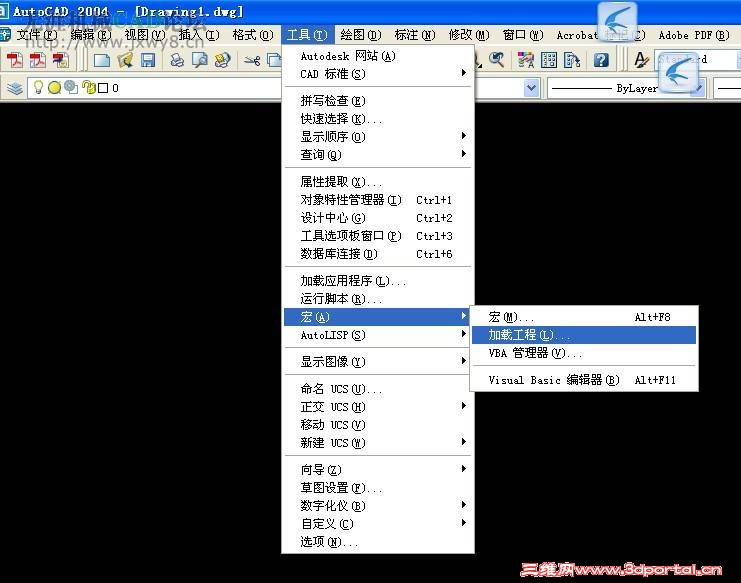This screenshot has height=583, width=741.
Task: Open 设计中心 menu entry
Action: 377,218
